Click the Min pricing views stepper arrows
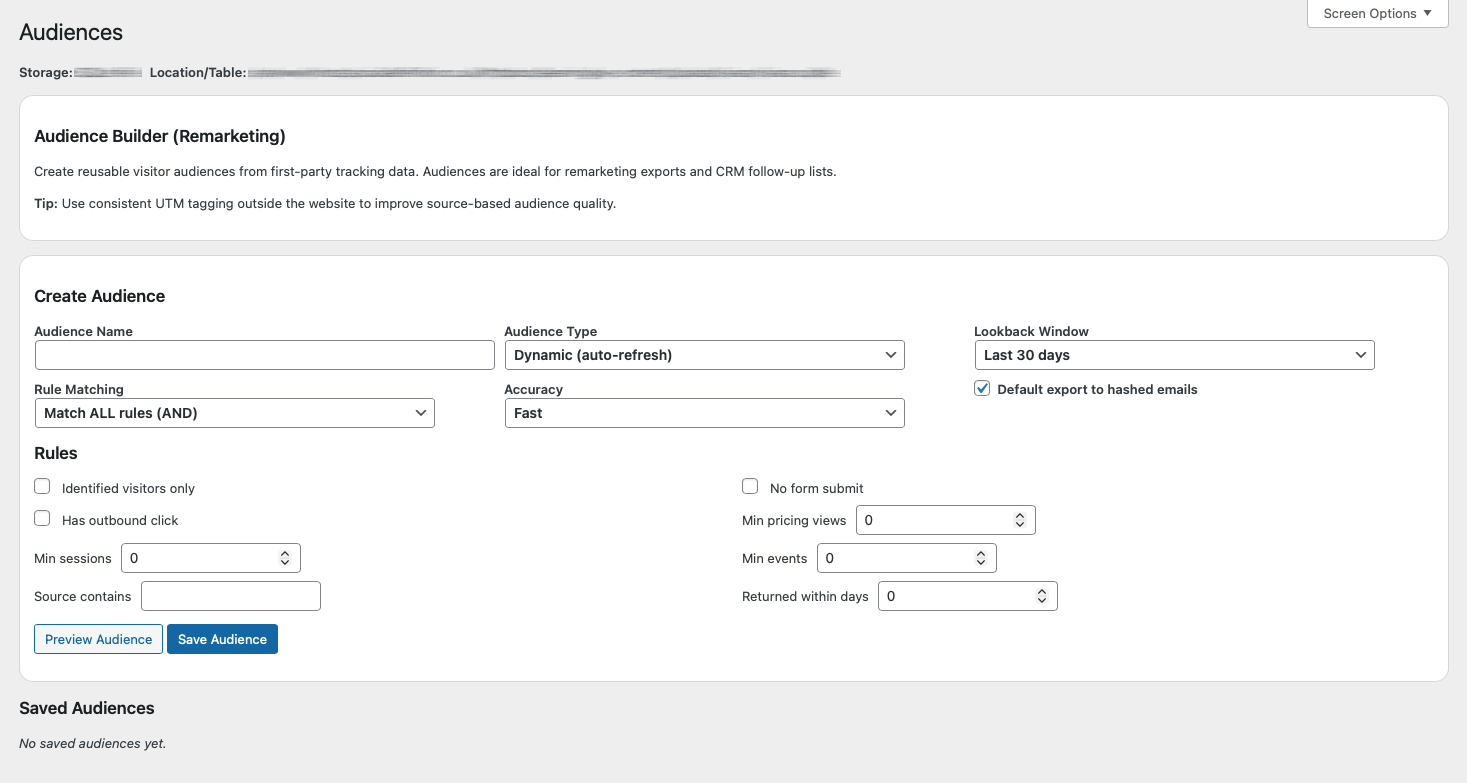The image size is (1467, 783). pyautogui.click(x=1019, y=520)
